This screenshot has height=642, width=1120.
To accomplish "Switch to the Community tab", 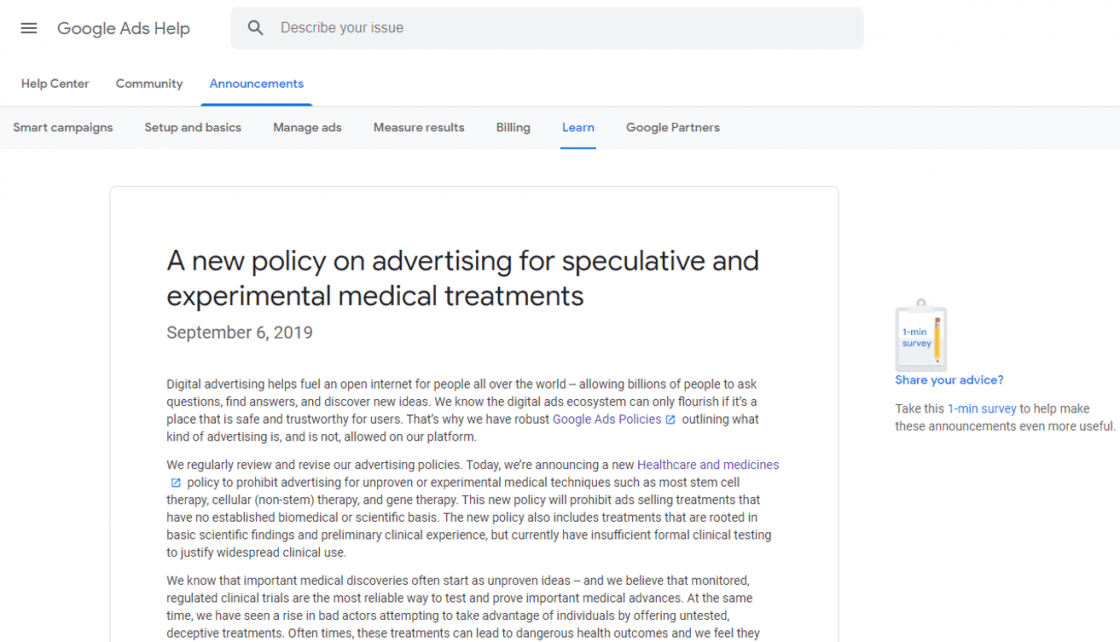I will pos(148,84).
